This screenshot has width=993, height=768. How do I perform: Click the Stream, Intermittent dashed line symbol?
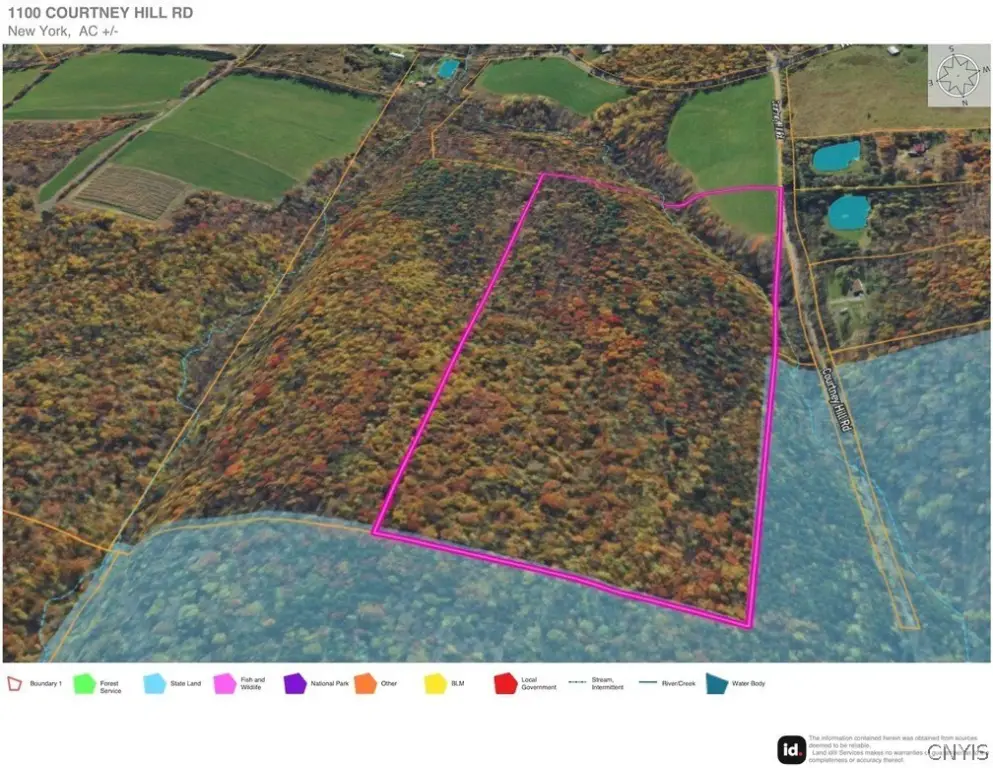click(x=577, y=683)
